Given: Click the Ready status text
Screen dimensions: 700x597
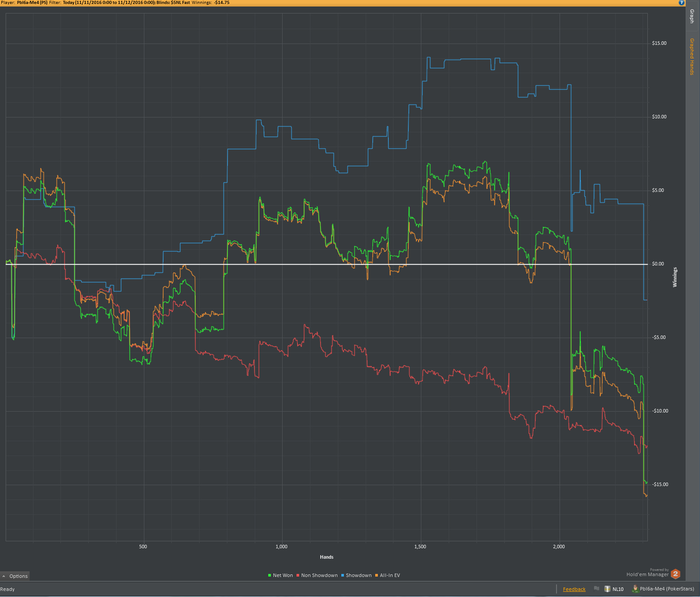Looking at the screenshot, I should point(8,589).
